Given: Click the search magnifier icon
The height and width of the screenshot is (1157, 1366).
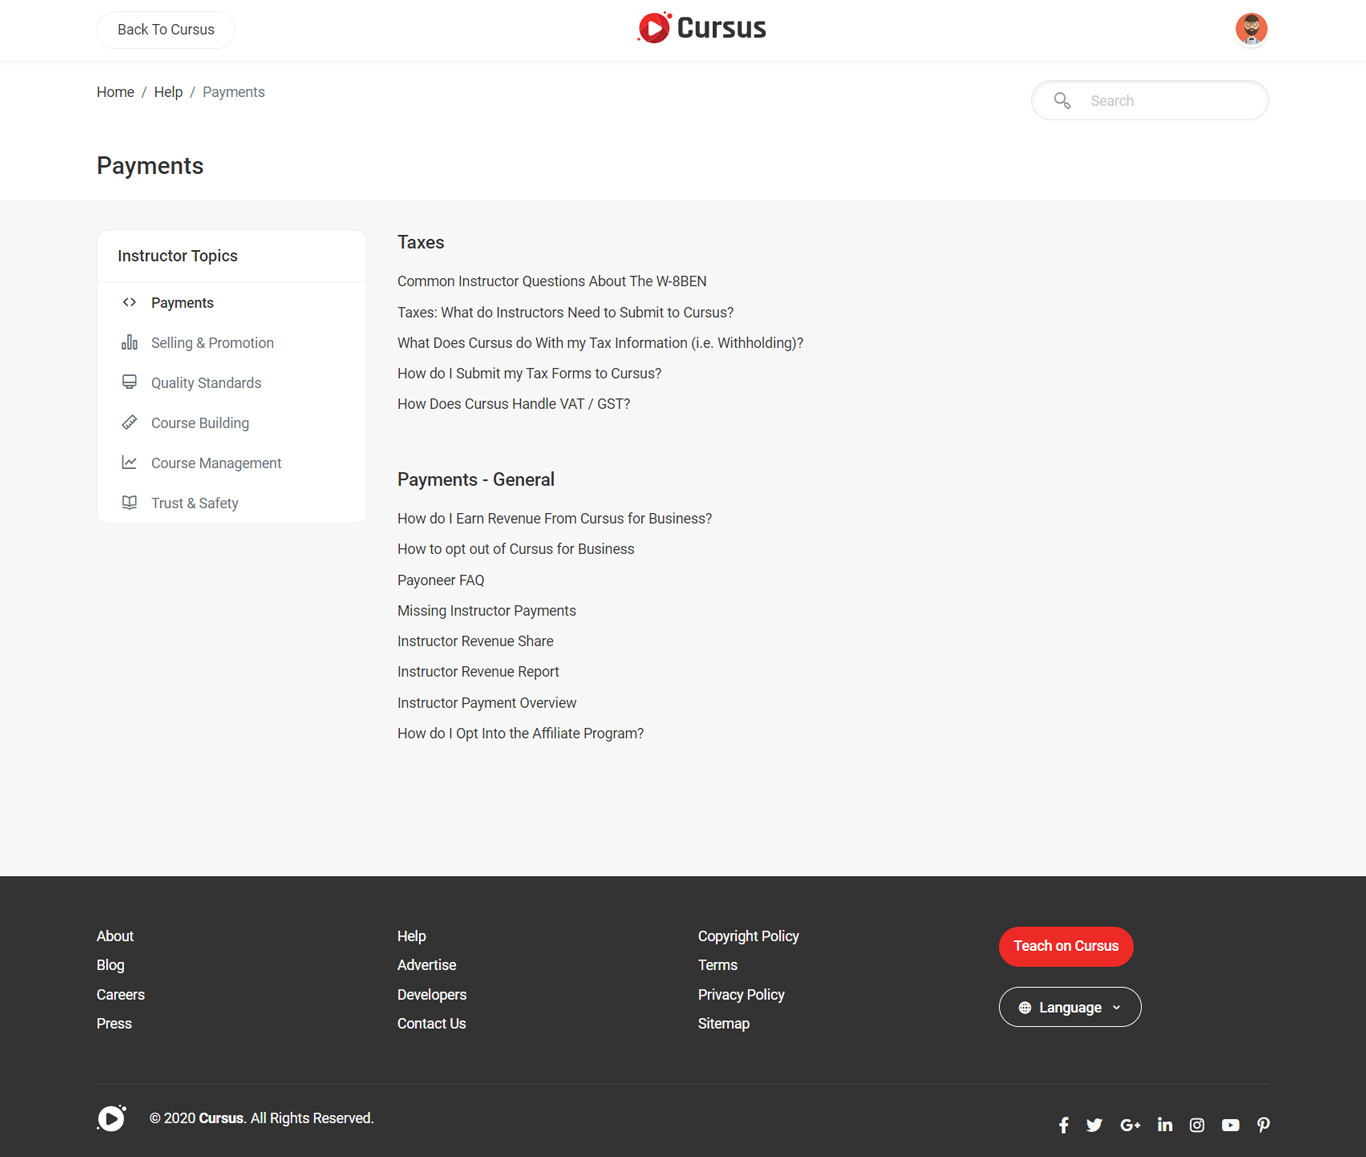Looking at the screenshot, I should 1062,101.
